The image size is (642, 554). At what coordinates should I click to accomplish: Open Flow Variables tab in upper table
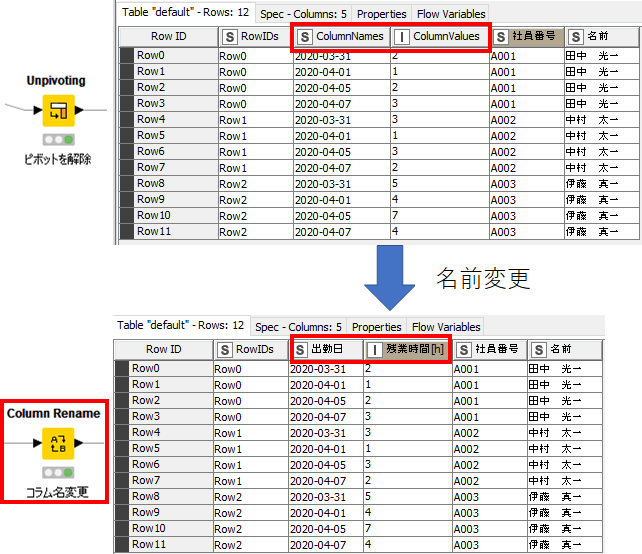[451, 14]
